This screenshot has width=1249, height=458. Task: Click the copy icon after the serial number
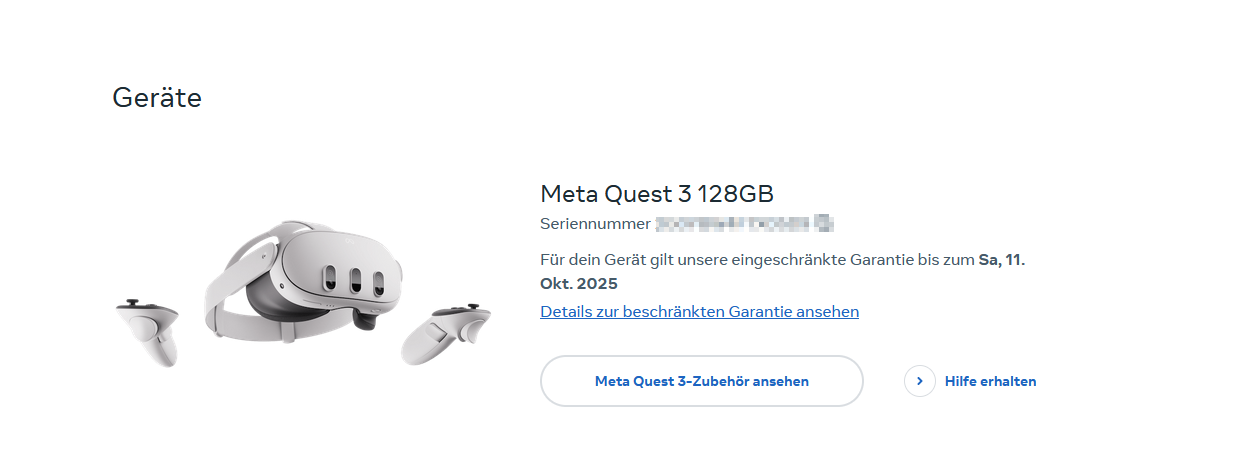823,222
